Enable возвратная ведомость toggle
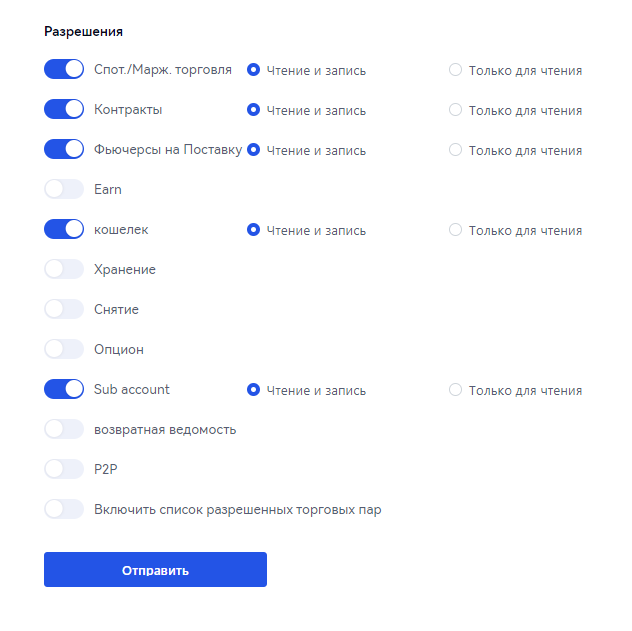 click(64, 429)
